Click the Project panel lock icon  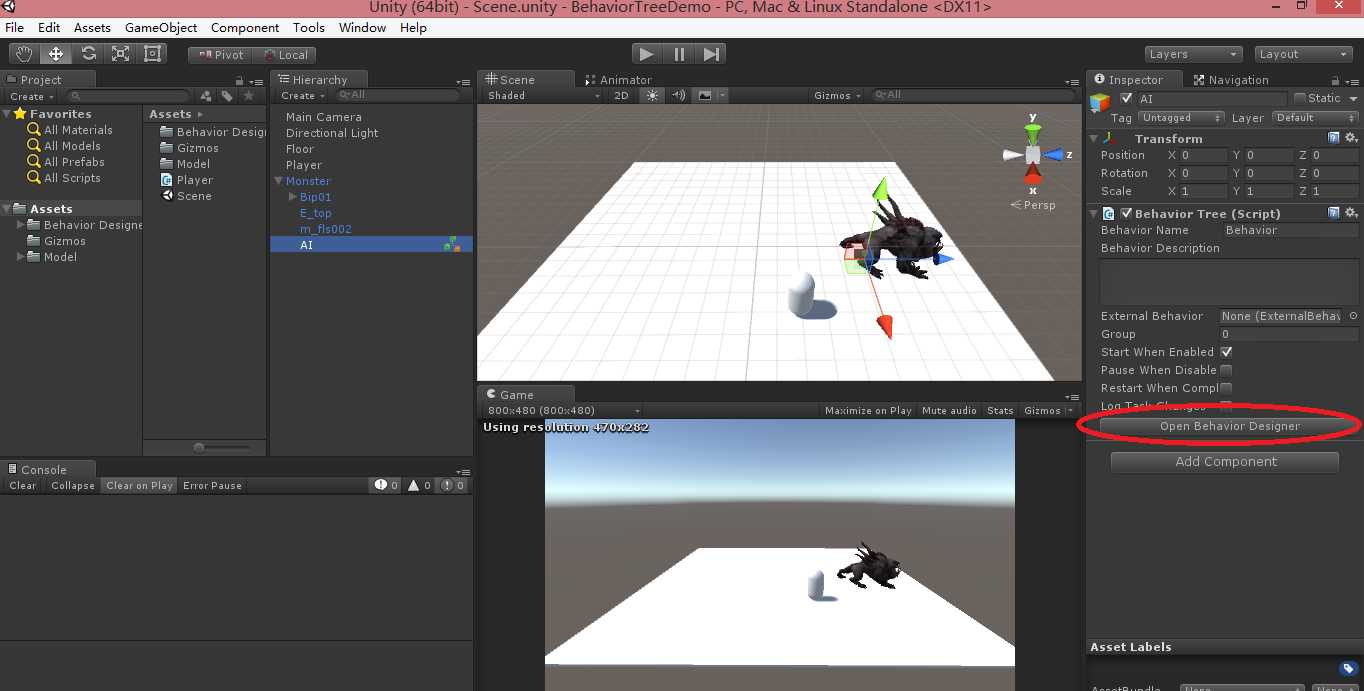pyautogui.click(x=240, y=81)
